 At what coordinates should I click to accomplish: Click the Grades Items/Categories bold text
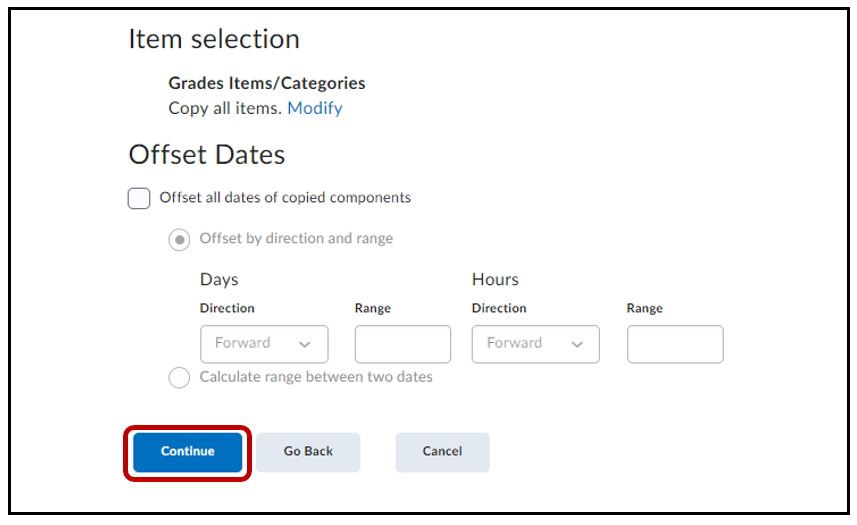[267, 83]
